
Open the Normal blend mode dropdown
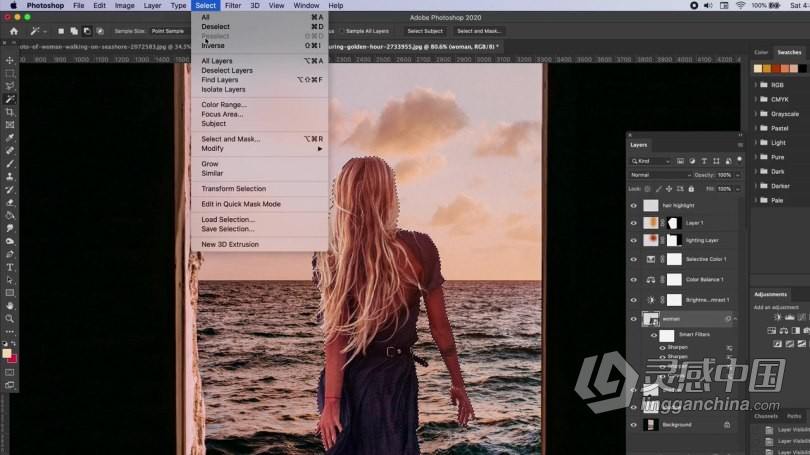click(659, 175)
